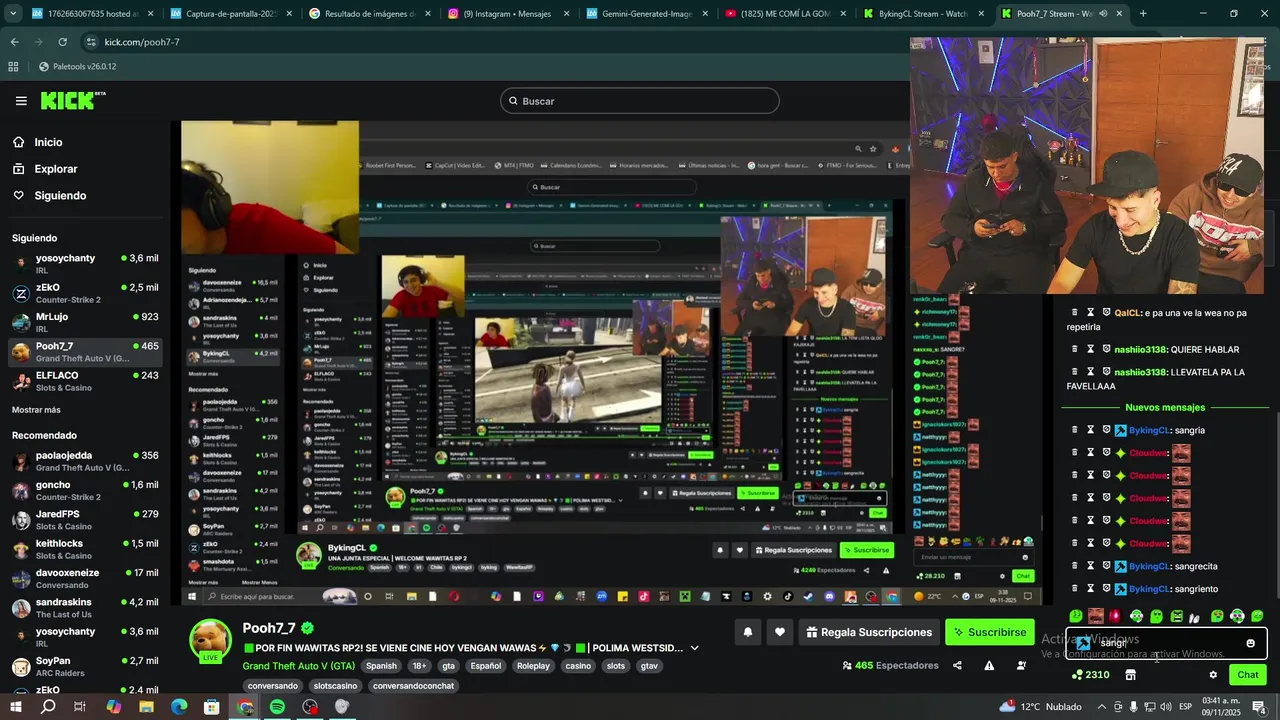Click the Suscribirse button
The width and height of the screenshot is (1280, 720).
[990, 632]
